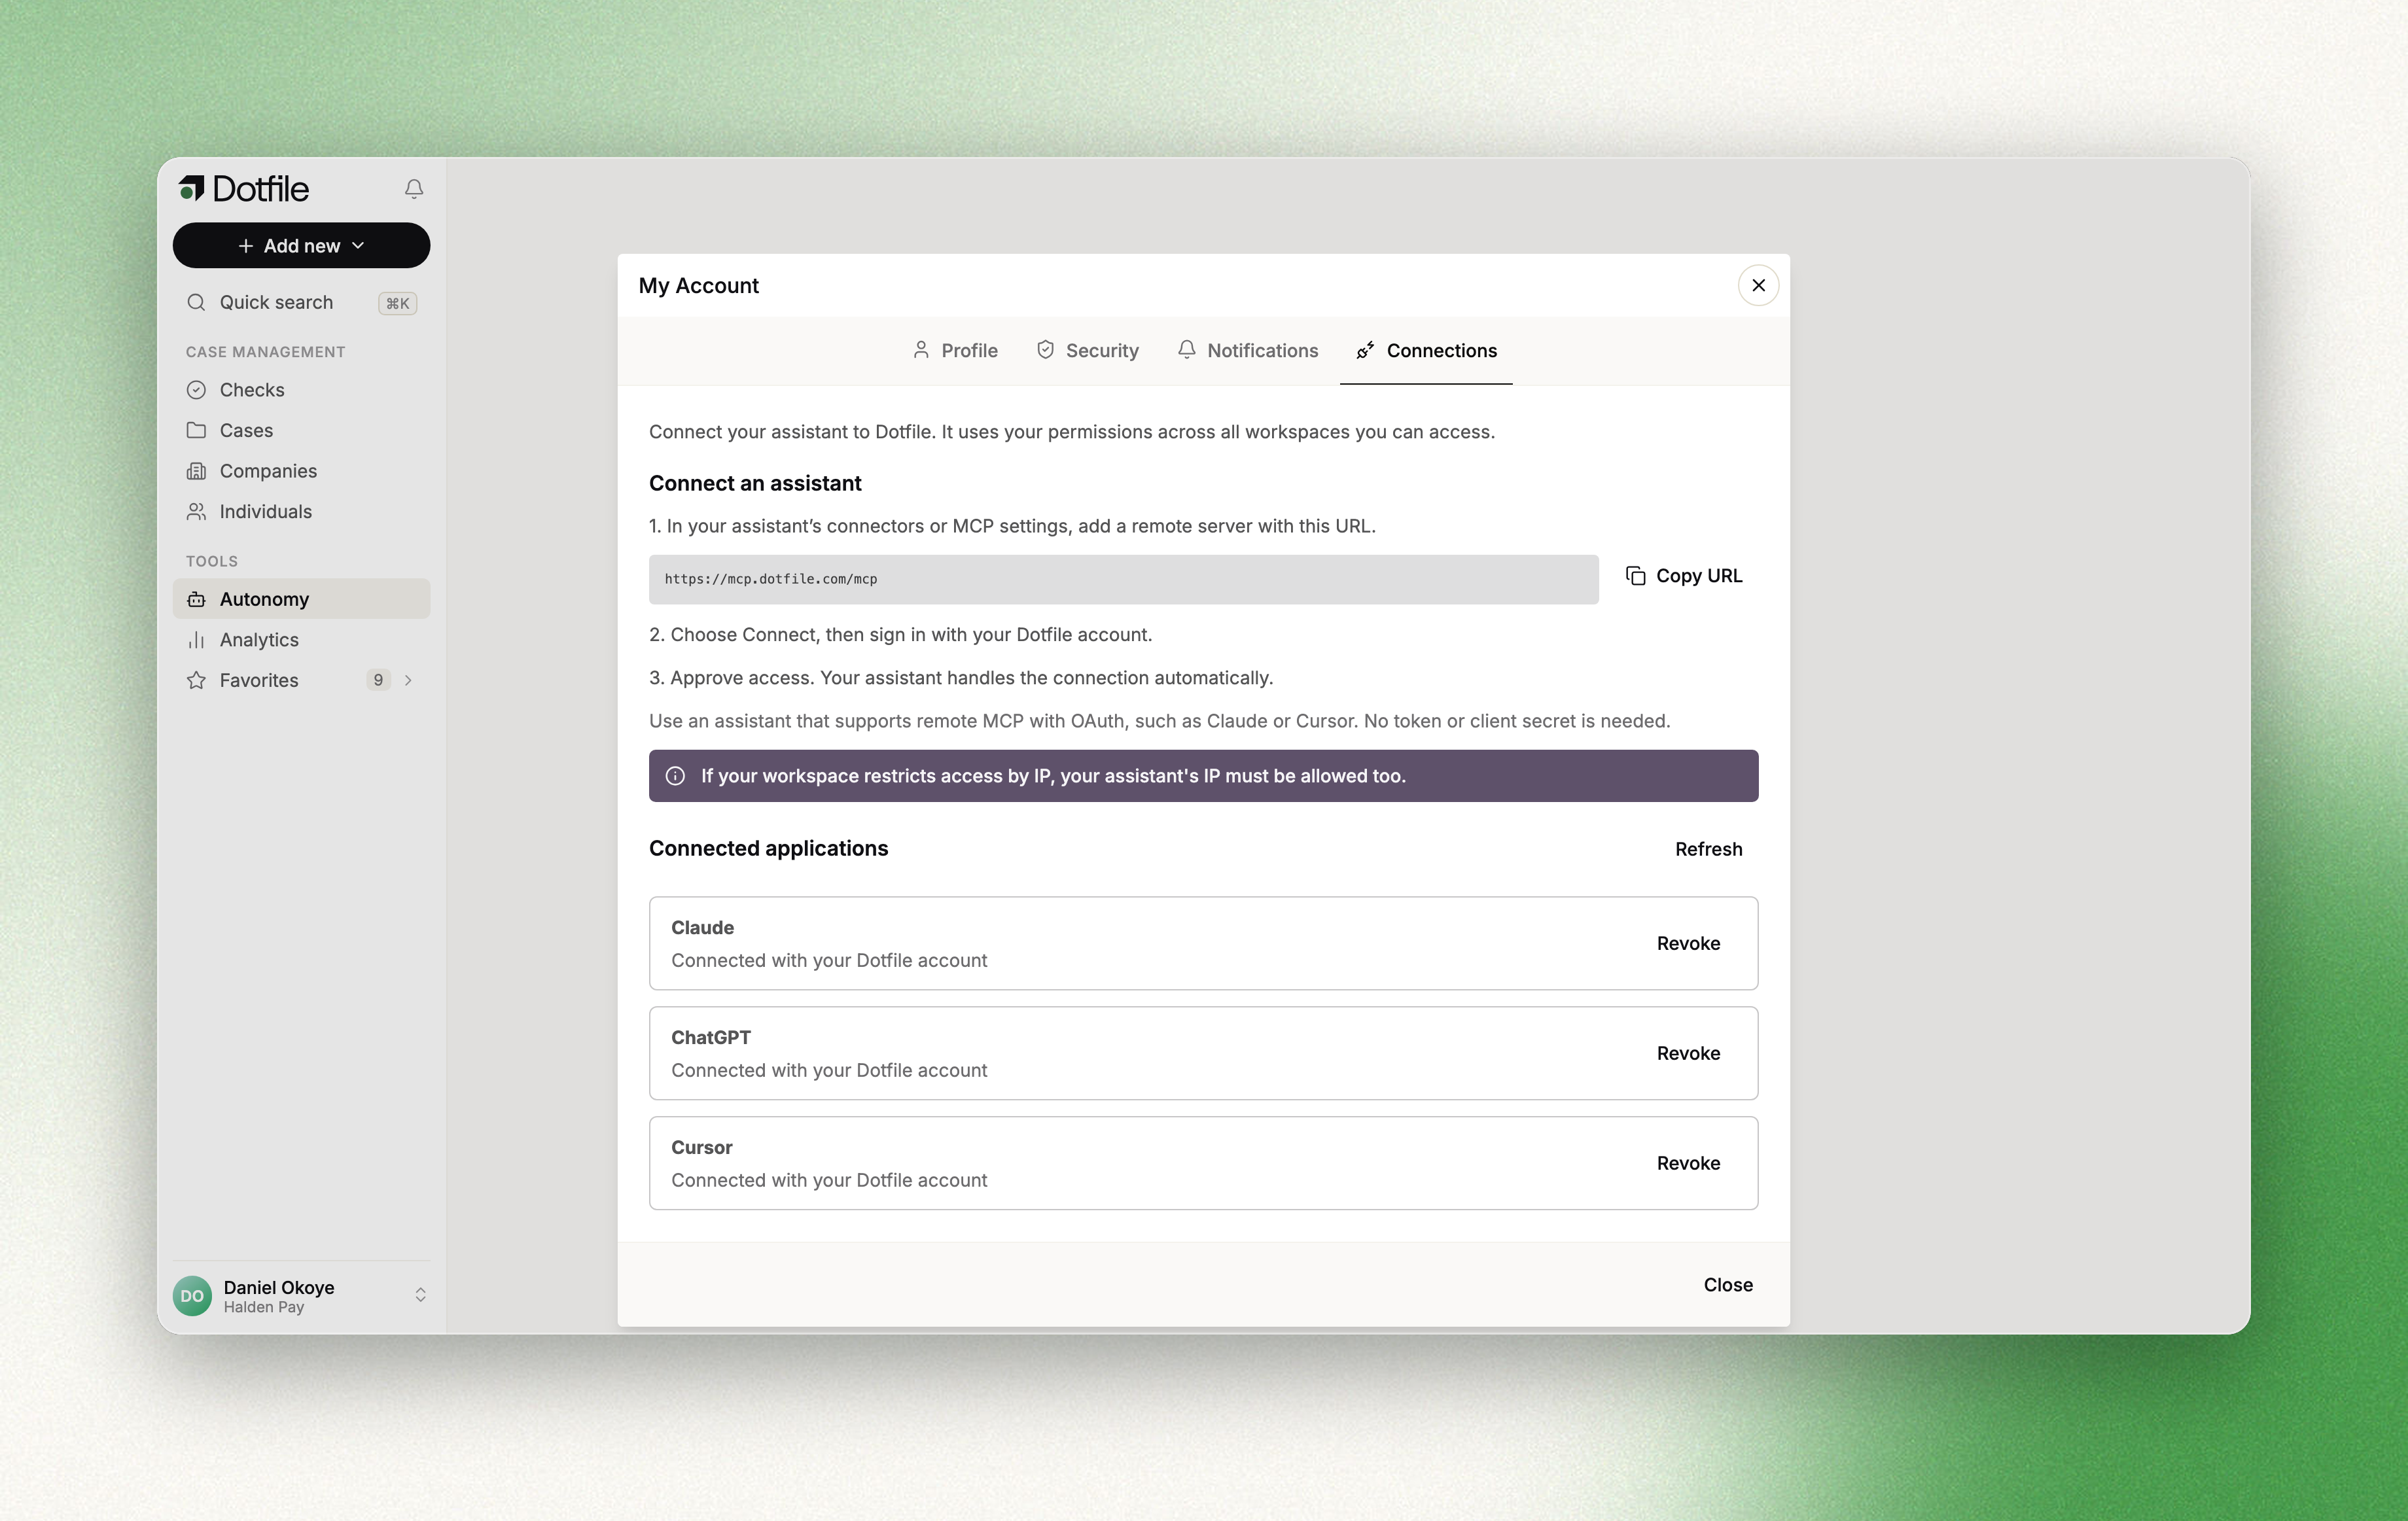The image size is (2408, 1521).
Task: Switch to the Security tab
Action: pos(1087,350)
